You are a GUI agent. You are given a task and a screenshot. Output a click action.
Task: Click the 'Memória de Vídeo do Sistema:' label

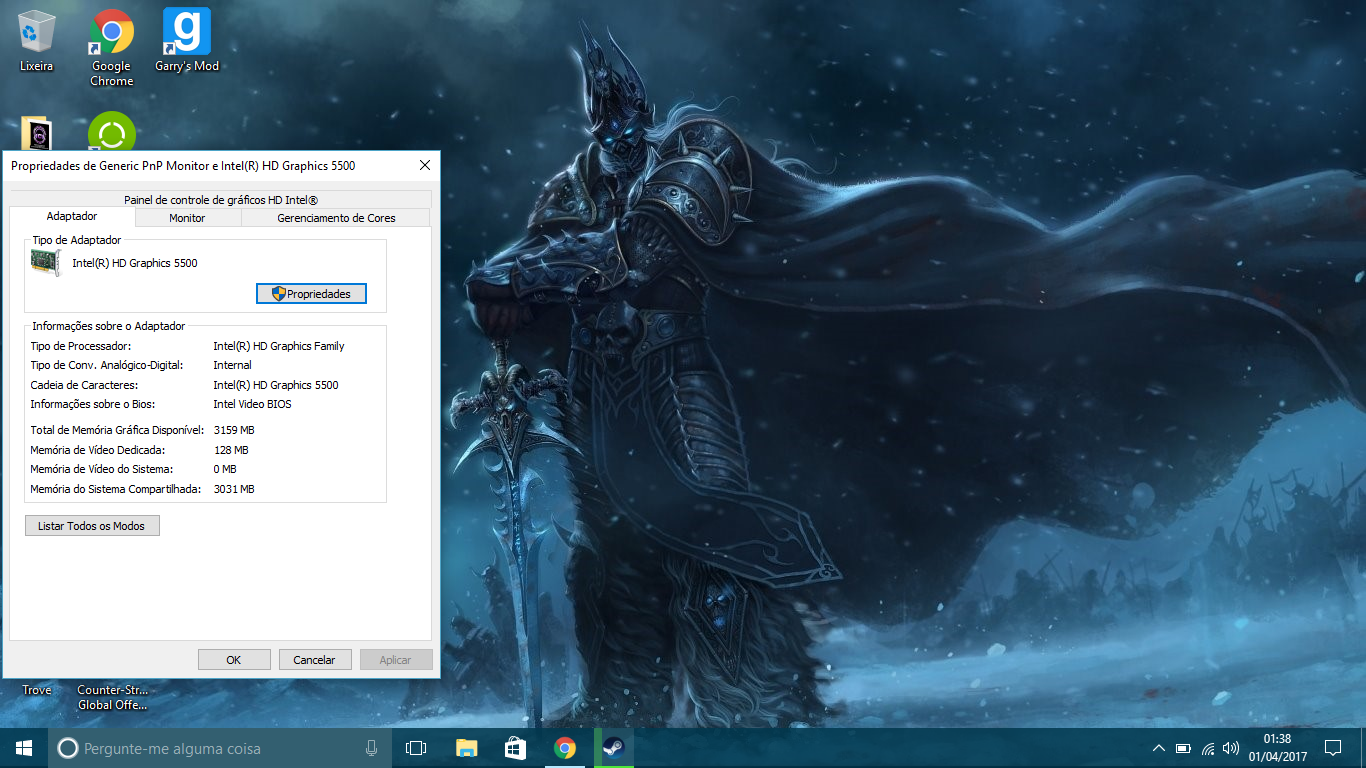pyautogui.click(x=102, y=469)
